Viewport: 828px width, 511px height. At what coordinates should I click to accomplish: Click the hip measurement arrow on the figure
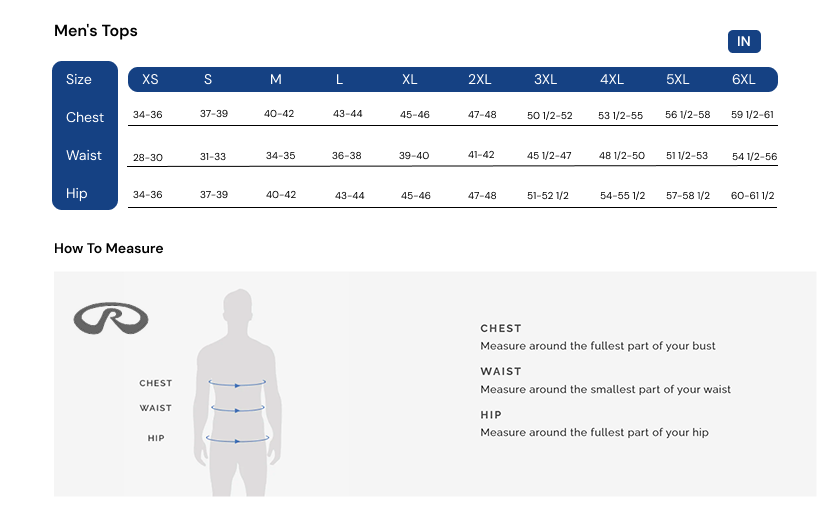click(x=237, y=438)
